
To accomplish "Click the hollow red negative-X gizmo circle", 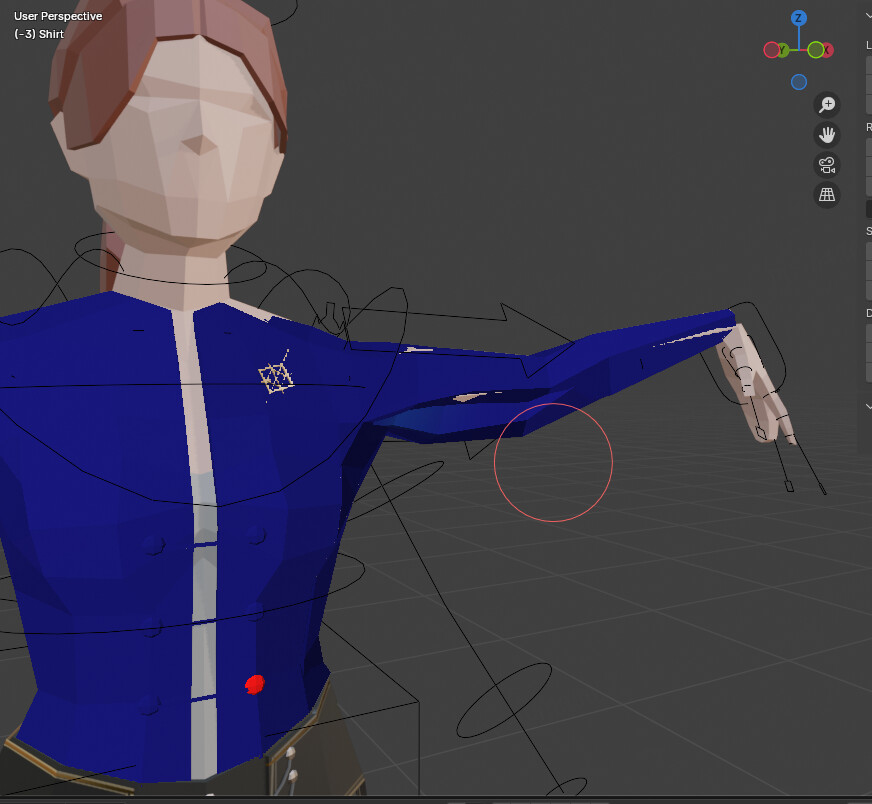I will click(771, 50).
